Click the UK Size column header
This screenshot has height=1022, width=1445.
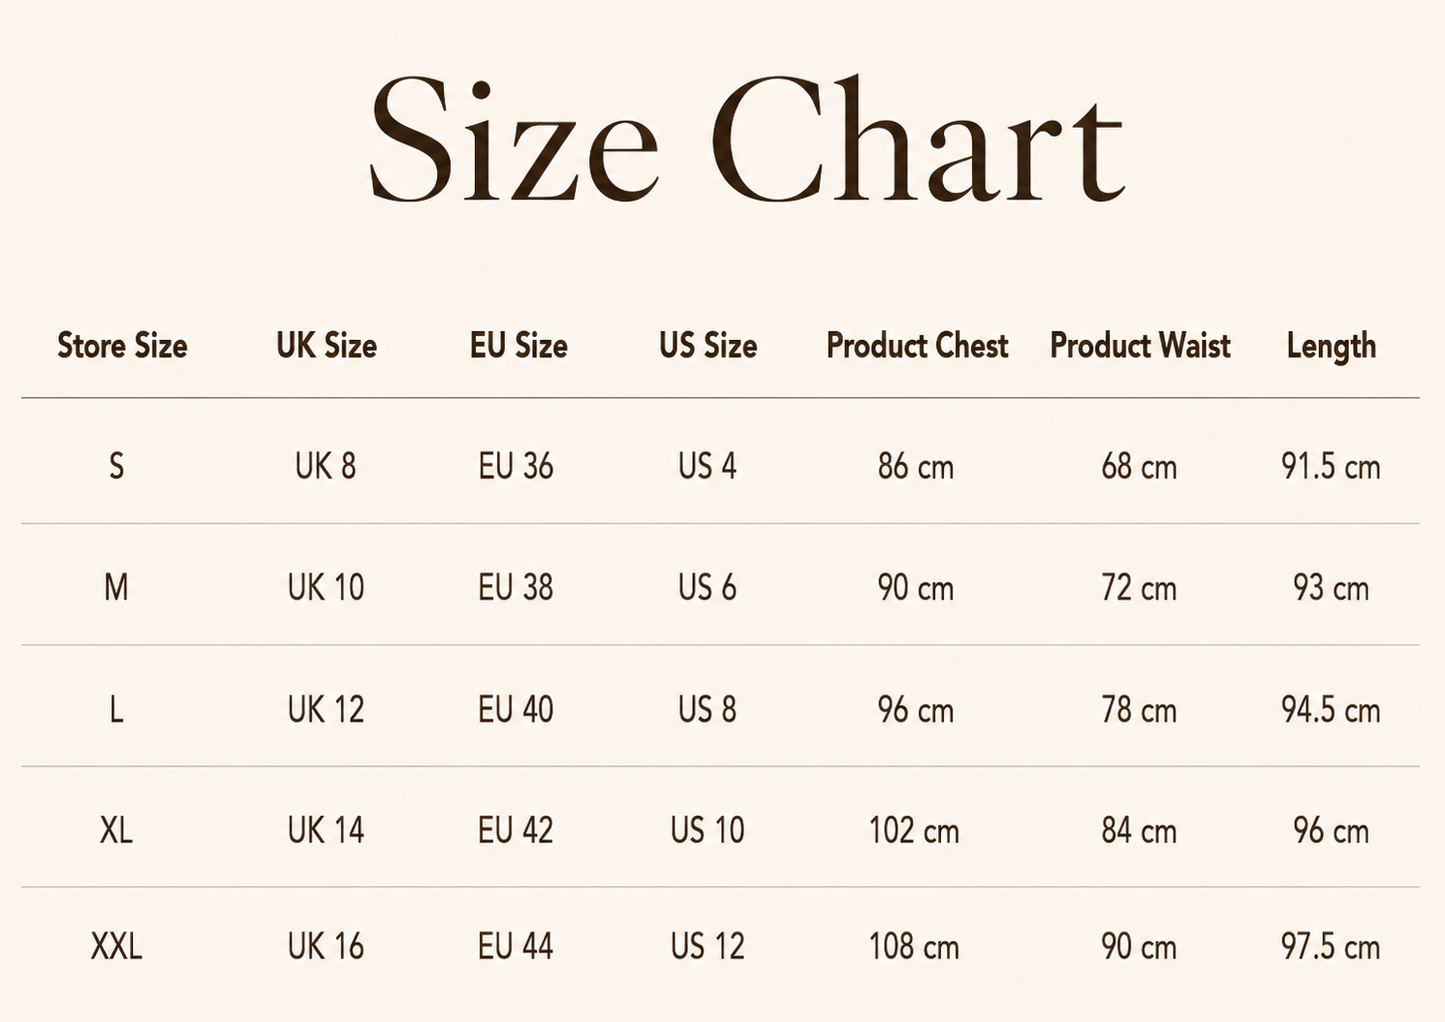point(327,346)
